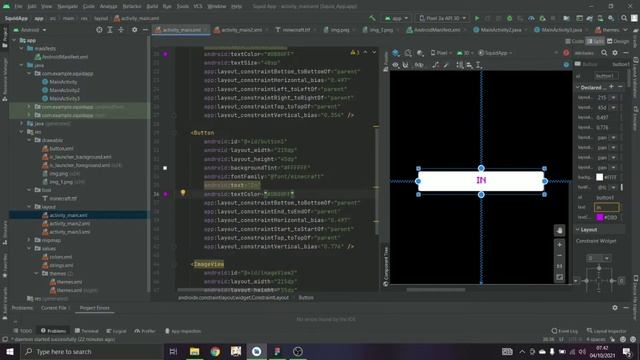Screen dimensions: 640x360
Task: Open the Refactor menu
Action: [x=132, y=6]
